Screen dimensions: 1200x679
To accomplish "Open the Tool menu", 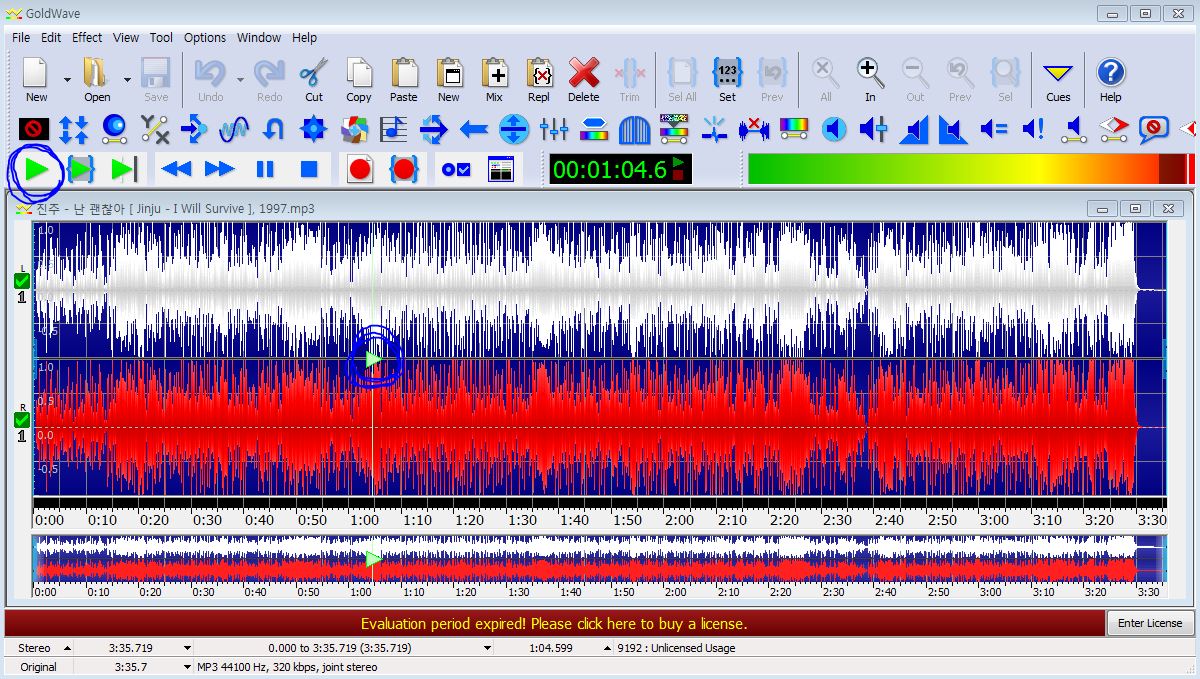I will pyautogui.click(x=161, y=37).
